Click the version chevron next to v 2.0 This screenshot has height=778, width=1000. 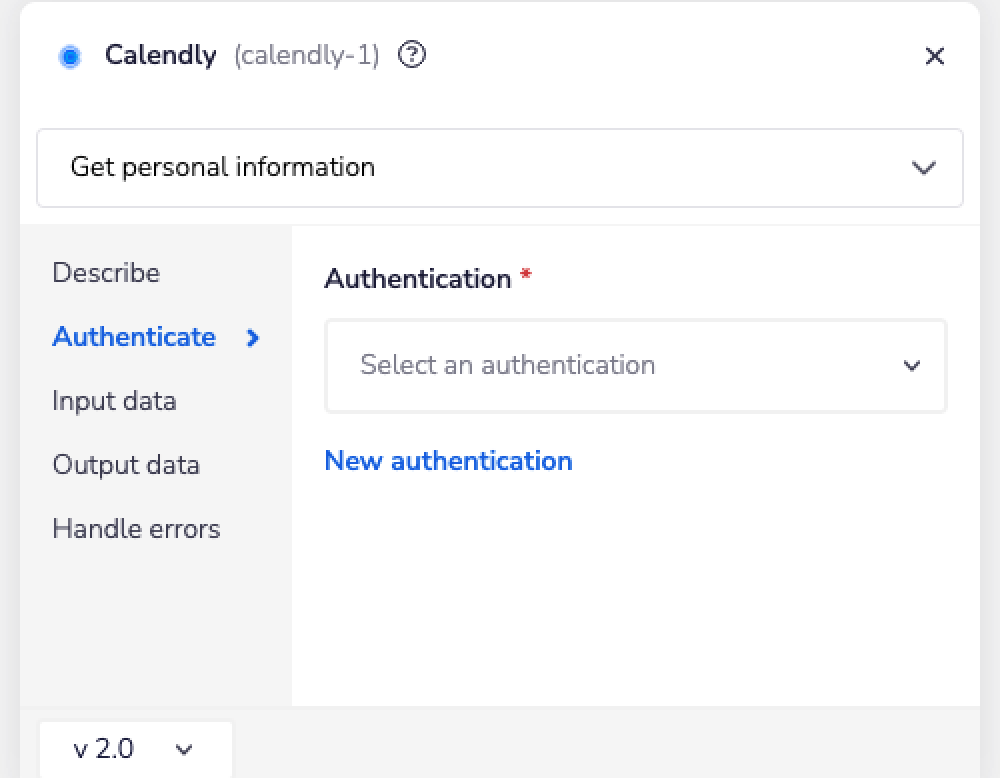click(183, 749)
